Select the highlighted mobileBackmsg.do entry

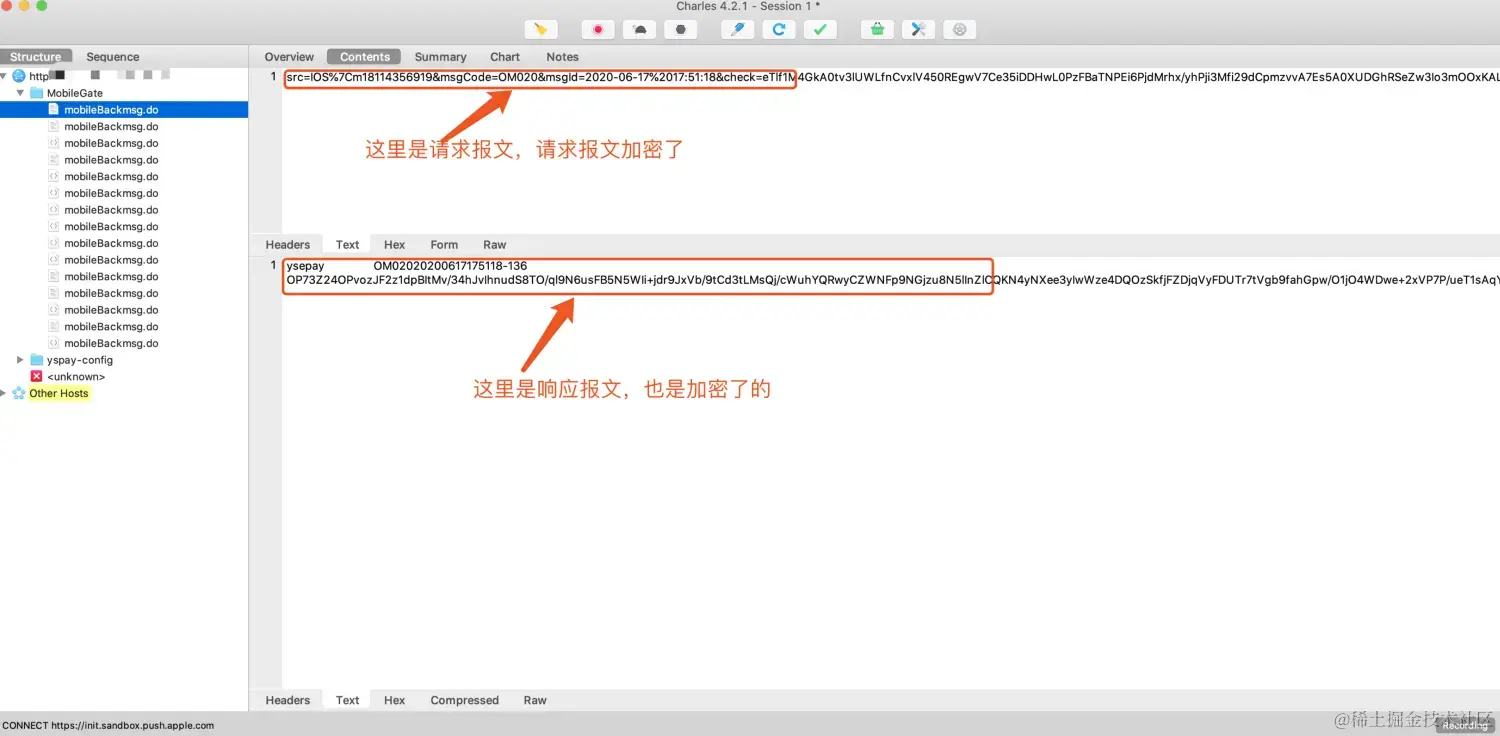(x=124, y=110)
